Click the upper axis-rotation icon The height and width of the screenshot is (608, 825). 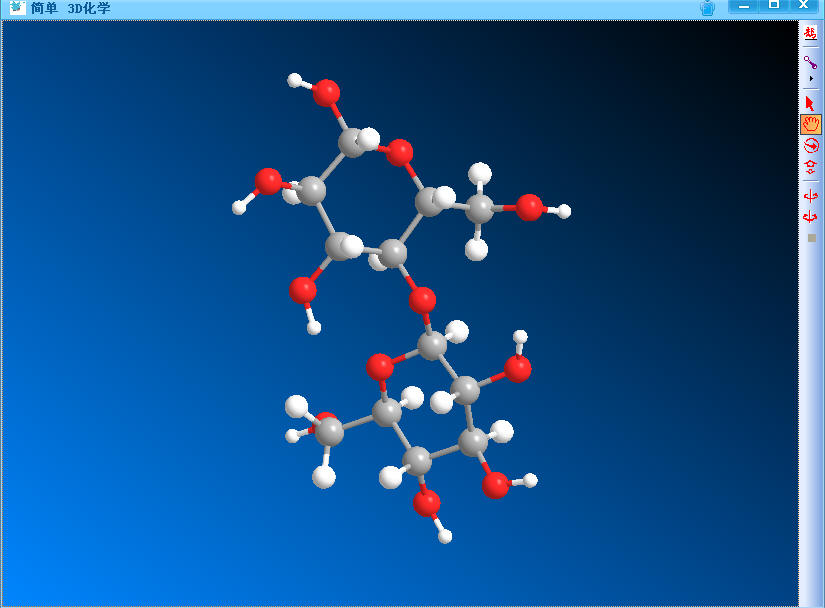click(x=810, y=195)
